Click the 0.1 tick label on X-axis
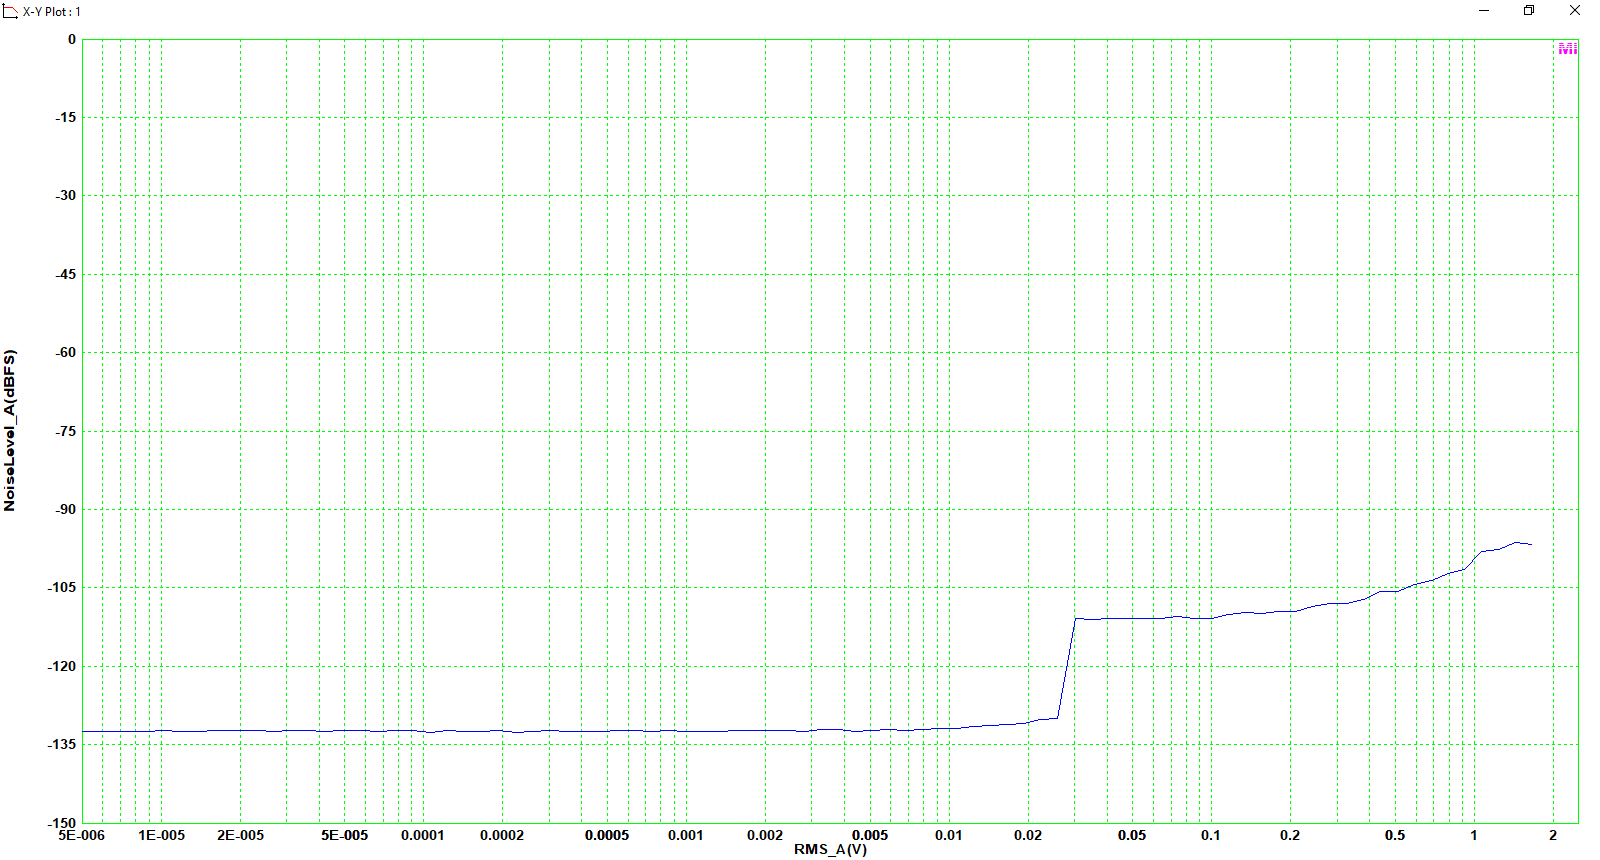1600x860 pixels. [1211, 835]
